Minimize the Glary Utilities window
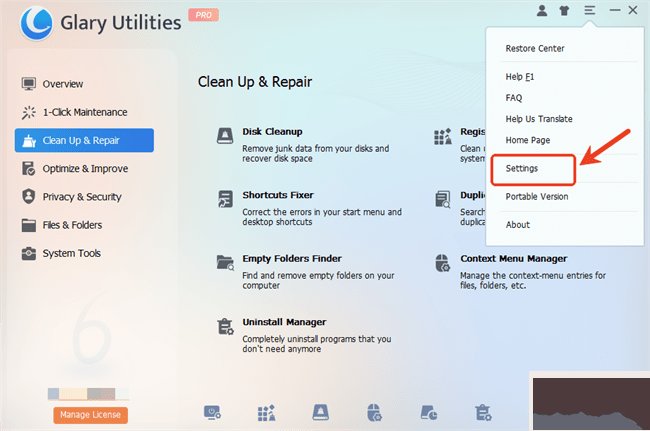Viewport: 650px width, 431px height. click(x=615, y=10)
